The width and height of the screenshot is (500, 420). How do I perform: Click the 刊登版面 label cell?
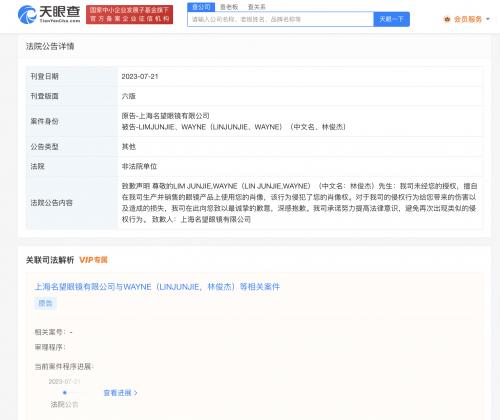[x=72, y=96]
